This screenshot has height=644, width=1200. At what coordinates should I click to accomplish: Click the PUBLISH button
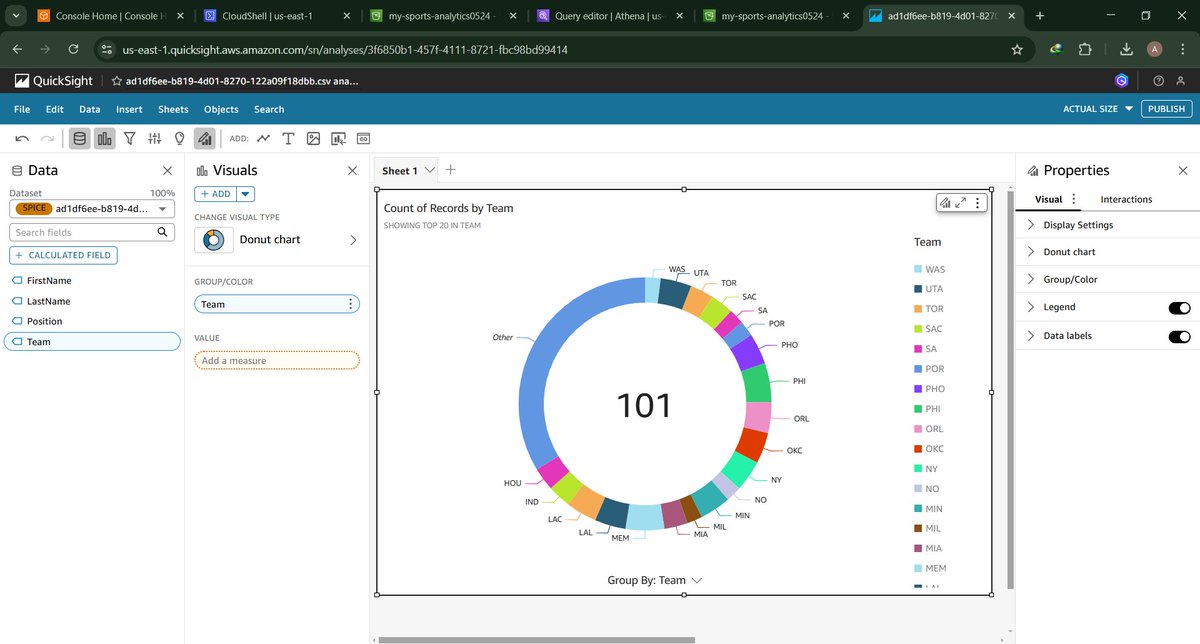(1166, 109)
